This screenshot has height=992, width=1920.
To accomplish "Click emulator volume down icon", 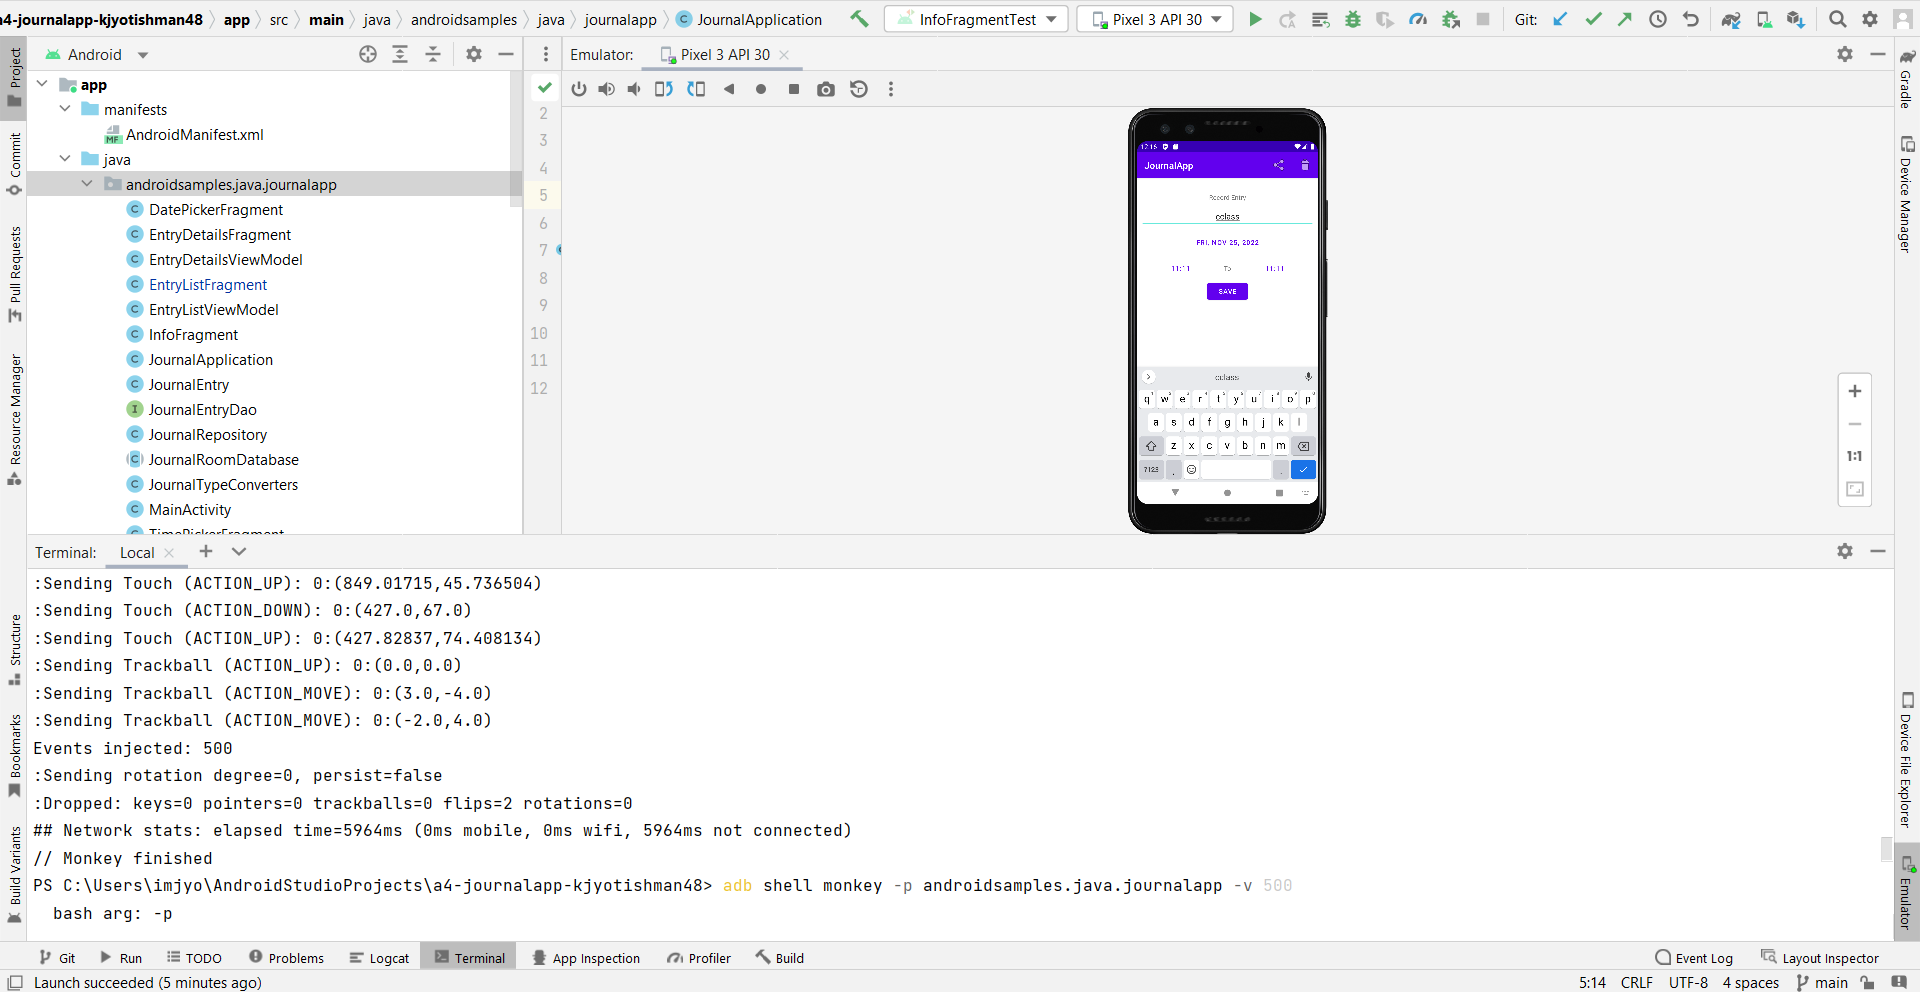I will coord(634,89).
